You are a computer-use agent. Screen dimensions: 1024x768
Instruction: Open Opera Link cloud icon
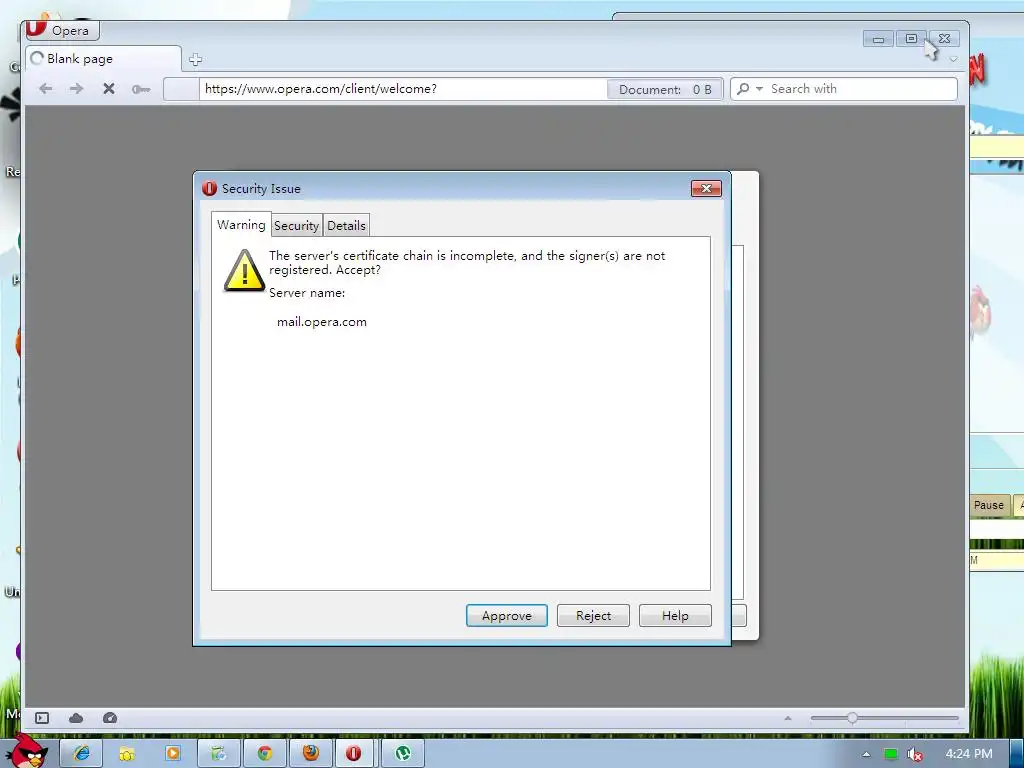click(x=76, y=718)
